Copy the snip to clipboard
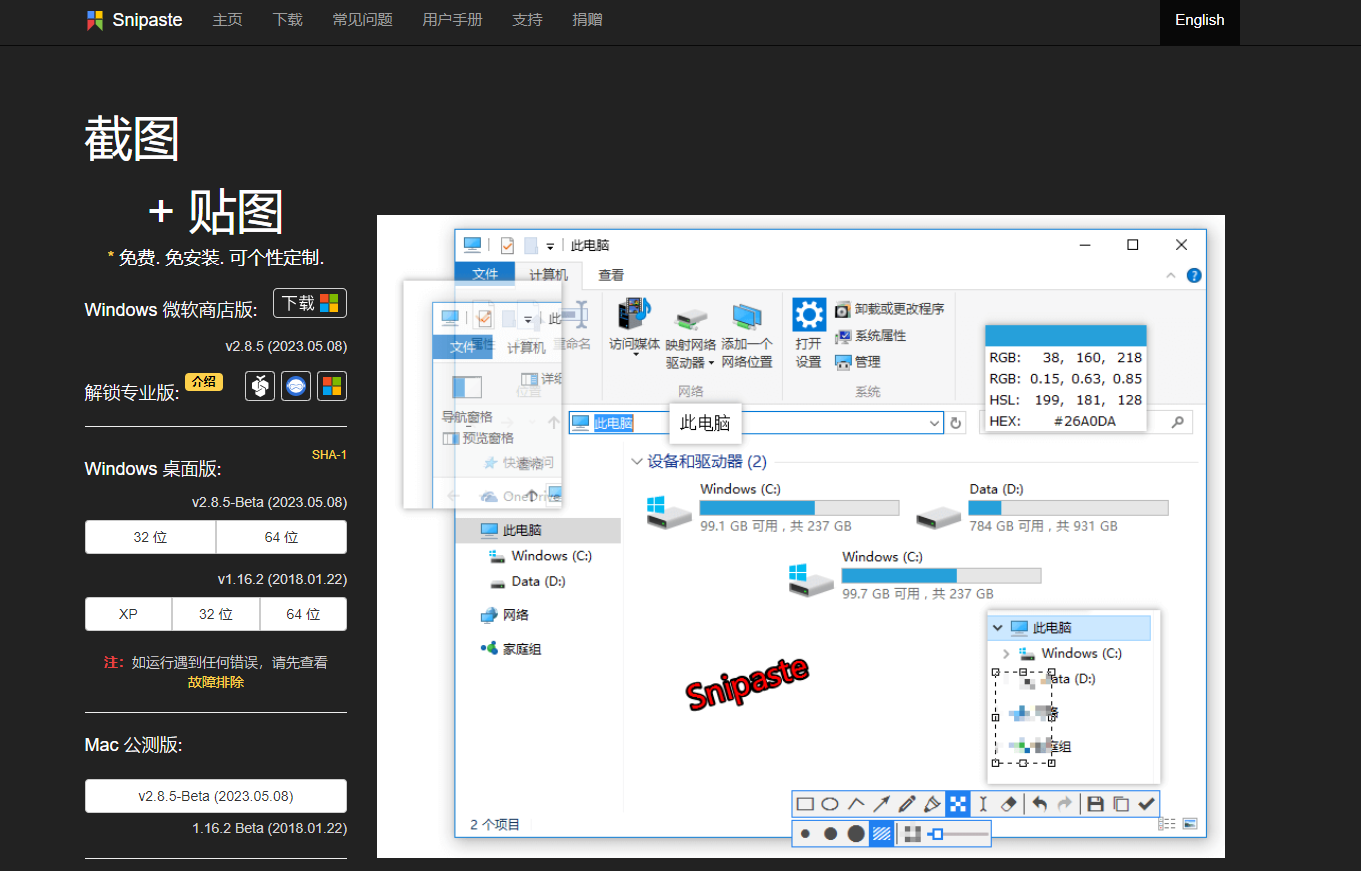 coord(1121,804)
